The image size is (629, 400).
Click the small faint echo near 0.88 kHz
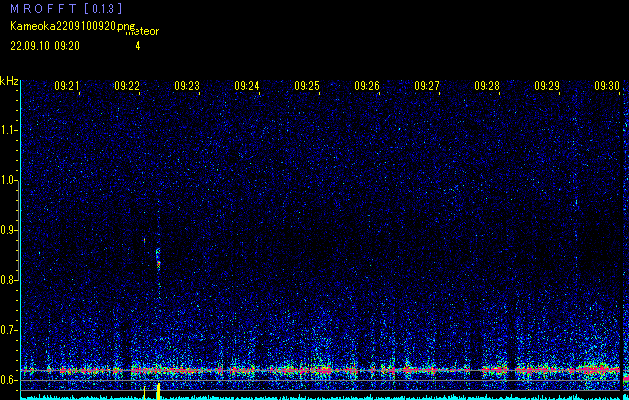point(144,240)
